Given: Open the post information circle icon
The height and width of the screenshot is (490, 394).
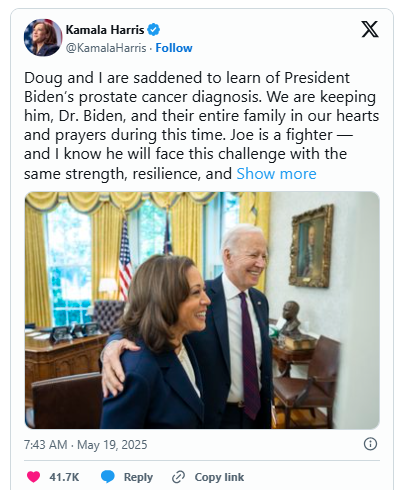Looking at the screenshot, I should 370,444.
